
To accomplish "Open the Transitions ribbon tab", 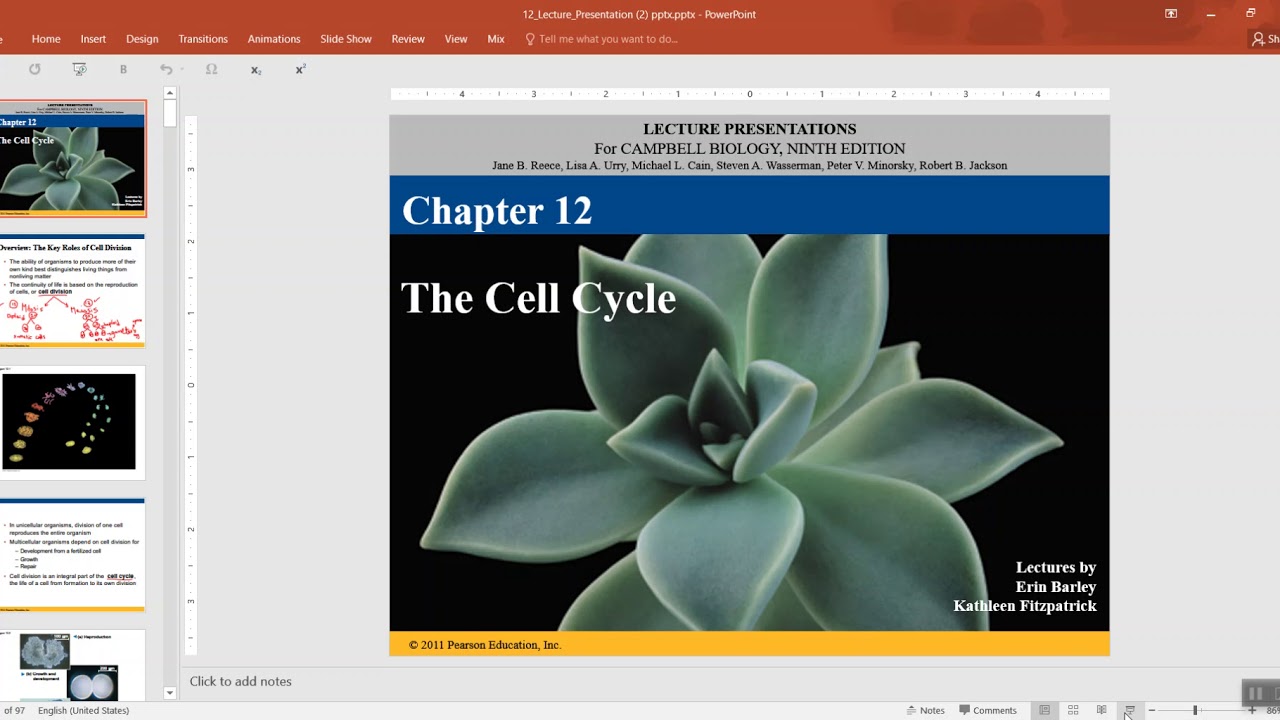I will tap(203, 39).
